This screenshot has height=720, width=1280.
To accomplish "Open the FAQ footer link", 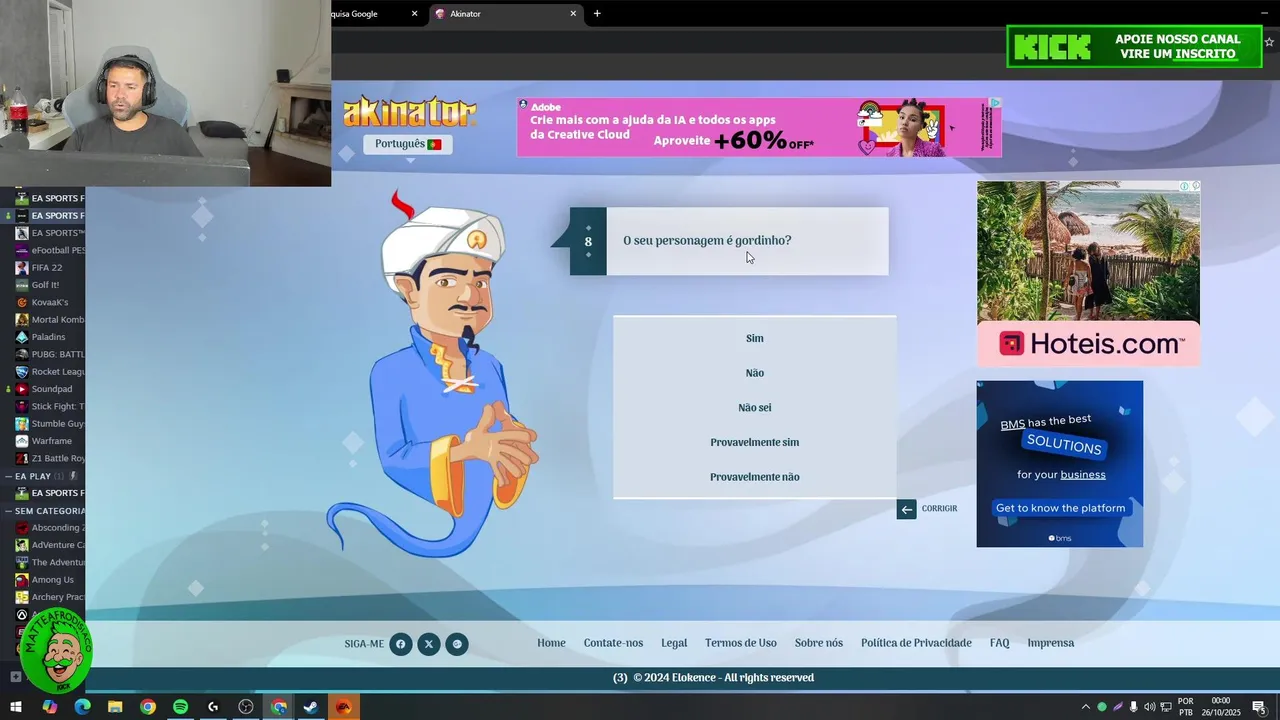I will click(1000, 644).
